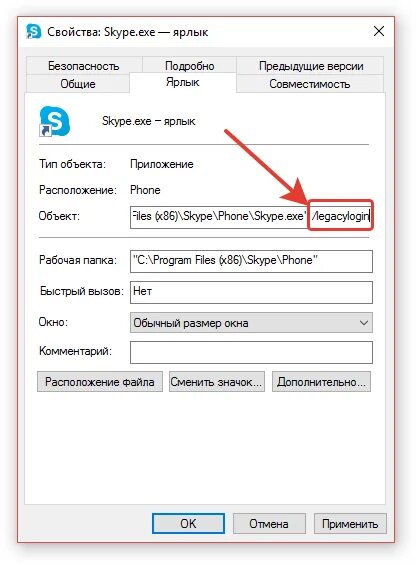416x565 pixels.
Task: Click the Рабочая папка text field
Action: [251, 261]
